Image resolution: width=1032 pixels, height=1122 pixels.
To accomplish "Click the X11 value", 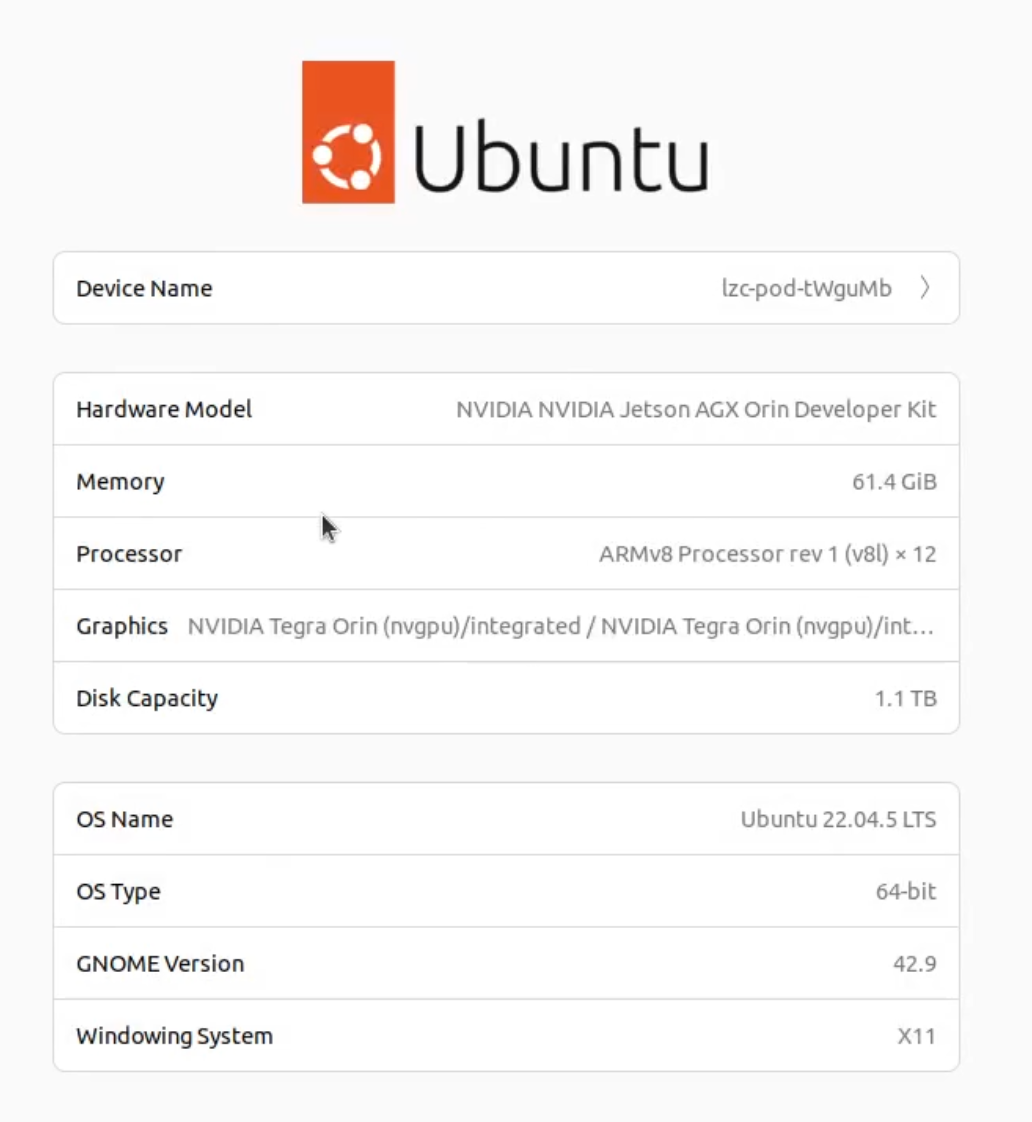I will (x=916, y=1036).
